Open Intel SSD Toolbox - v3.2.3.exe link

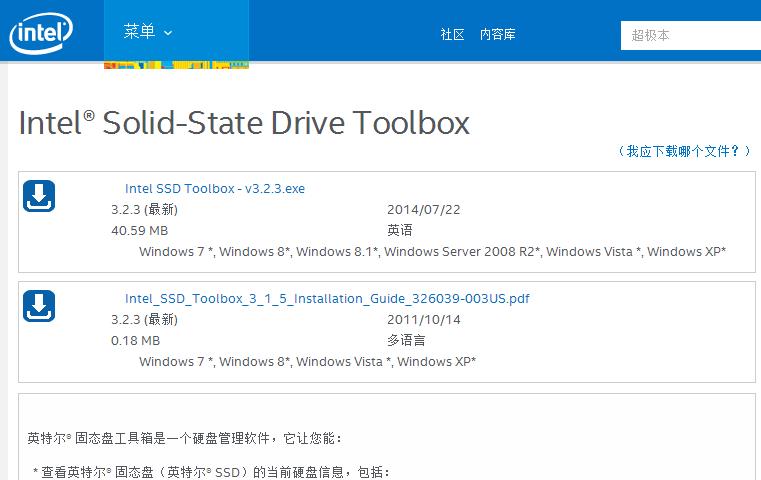click(215, 188)
